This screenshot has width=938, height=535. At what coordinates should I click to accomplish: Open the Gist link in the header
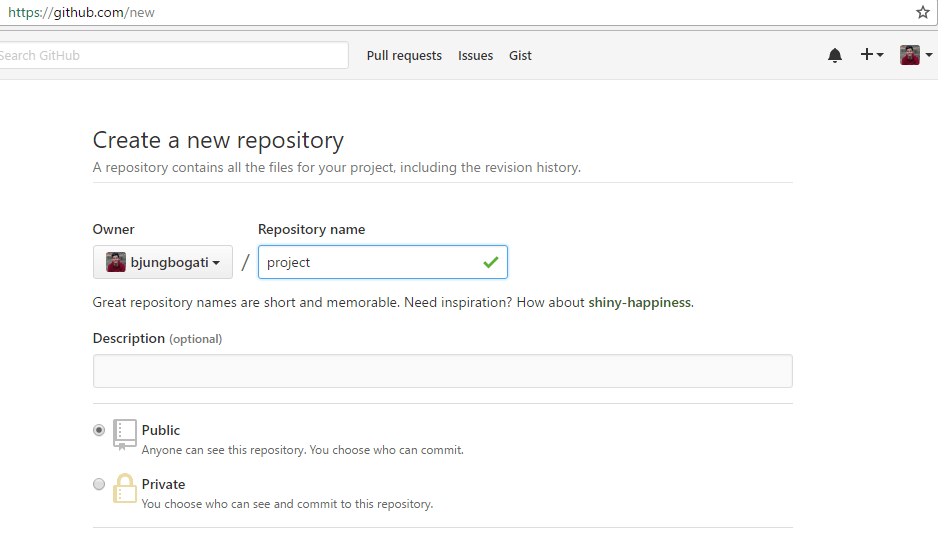point(520,56)
